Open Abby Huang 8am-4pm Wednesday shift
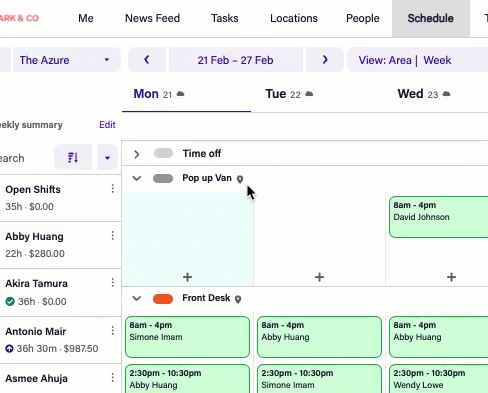The image size is (488, 393). 439,337
